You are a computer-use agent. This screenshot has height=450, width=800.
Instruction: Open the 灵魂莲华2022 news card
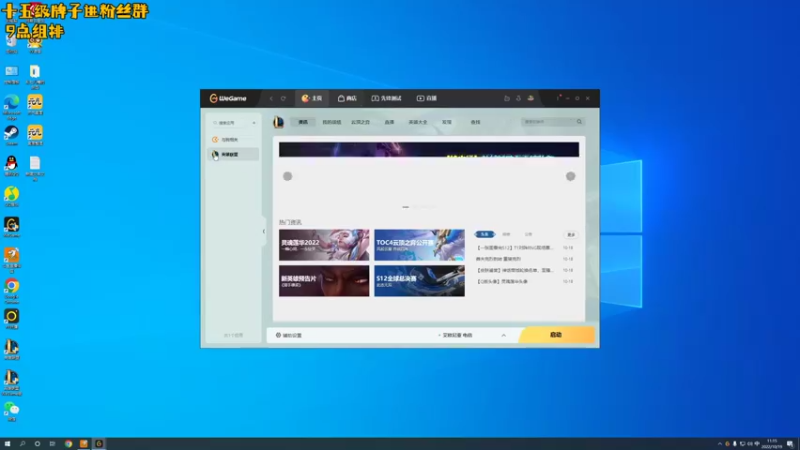point(324,245)
